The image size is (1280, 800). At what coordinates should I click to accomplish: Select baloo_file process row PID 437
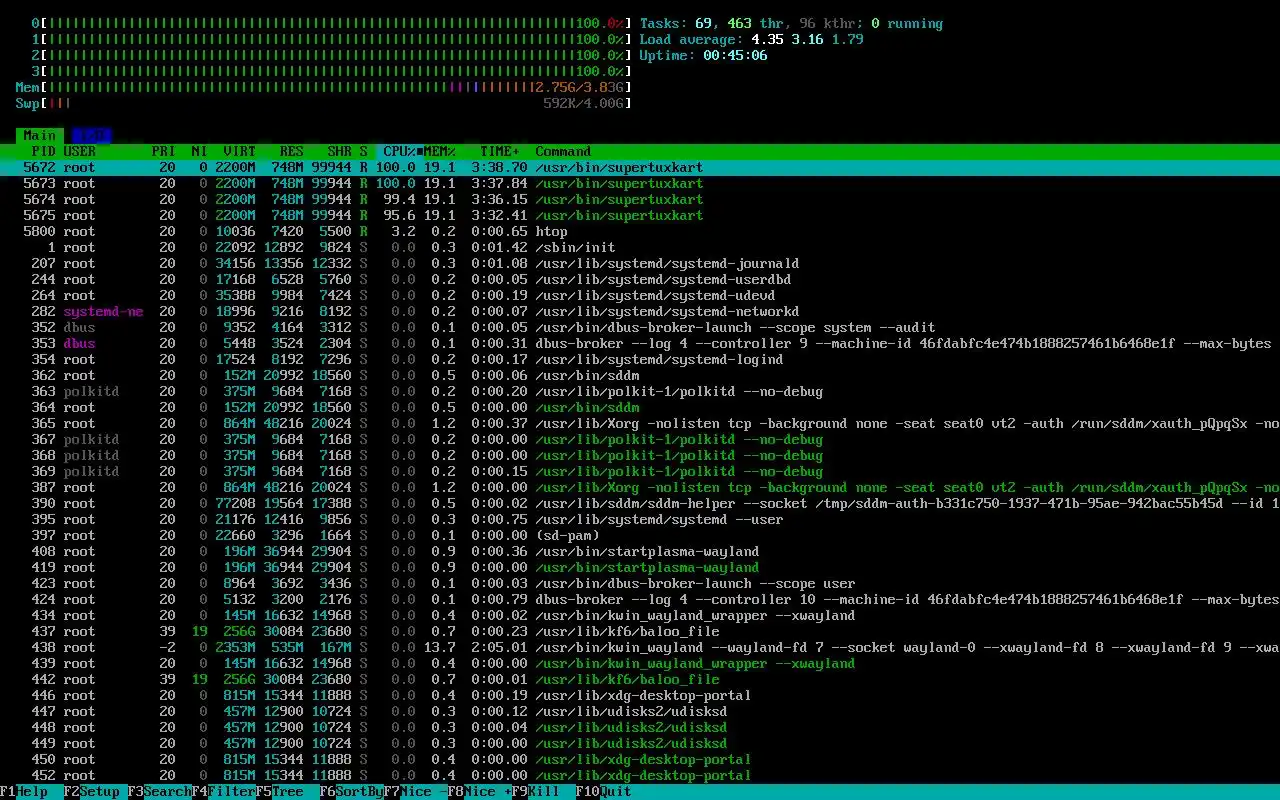click(640, 631)
